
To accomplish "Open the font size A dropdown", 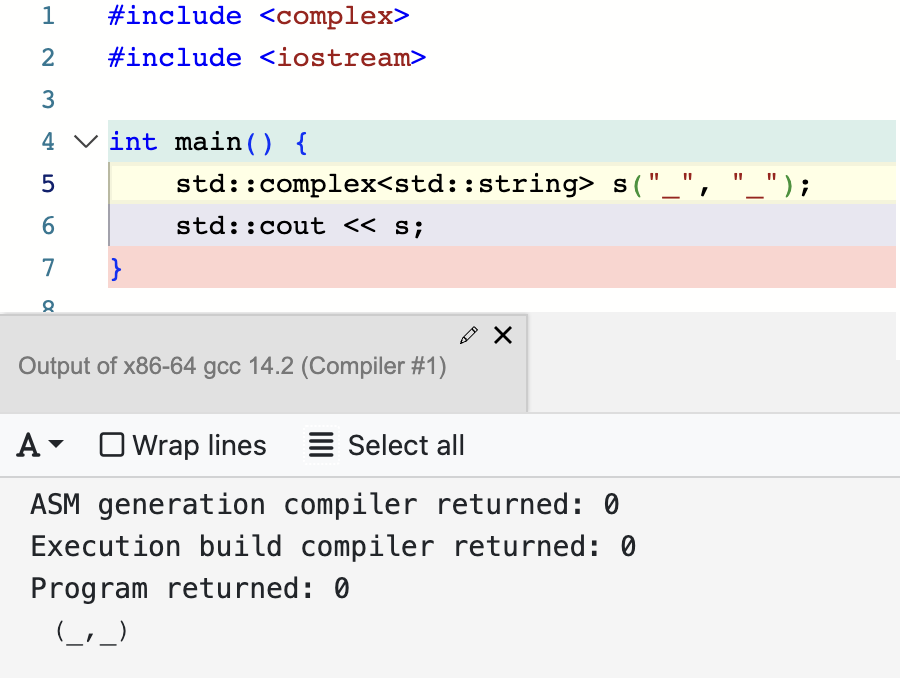I will [40, 445].
